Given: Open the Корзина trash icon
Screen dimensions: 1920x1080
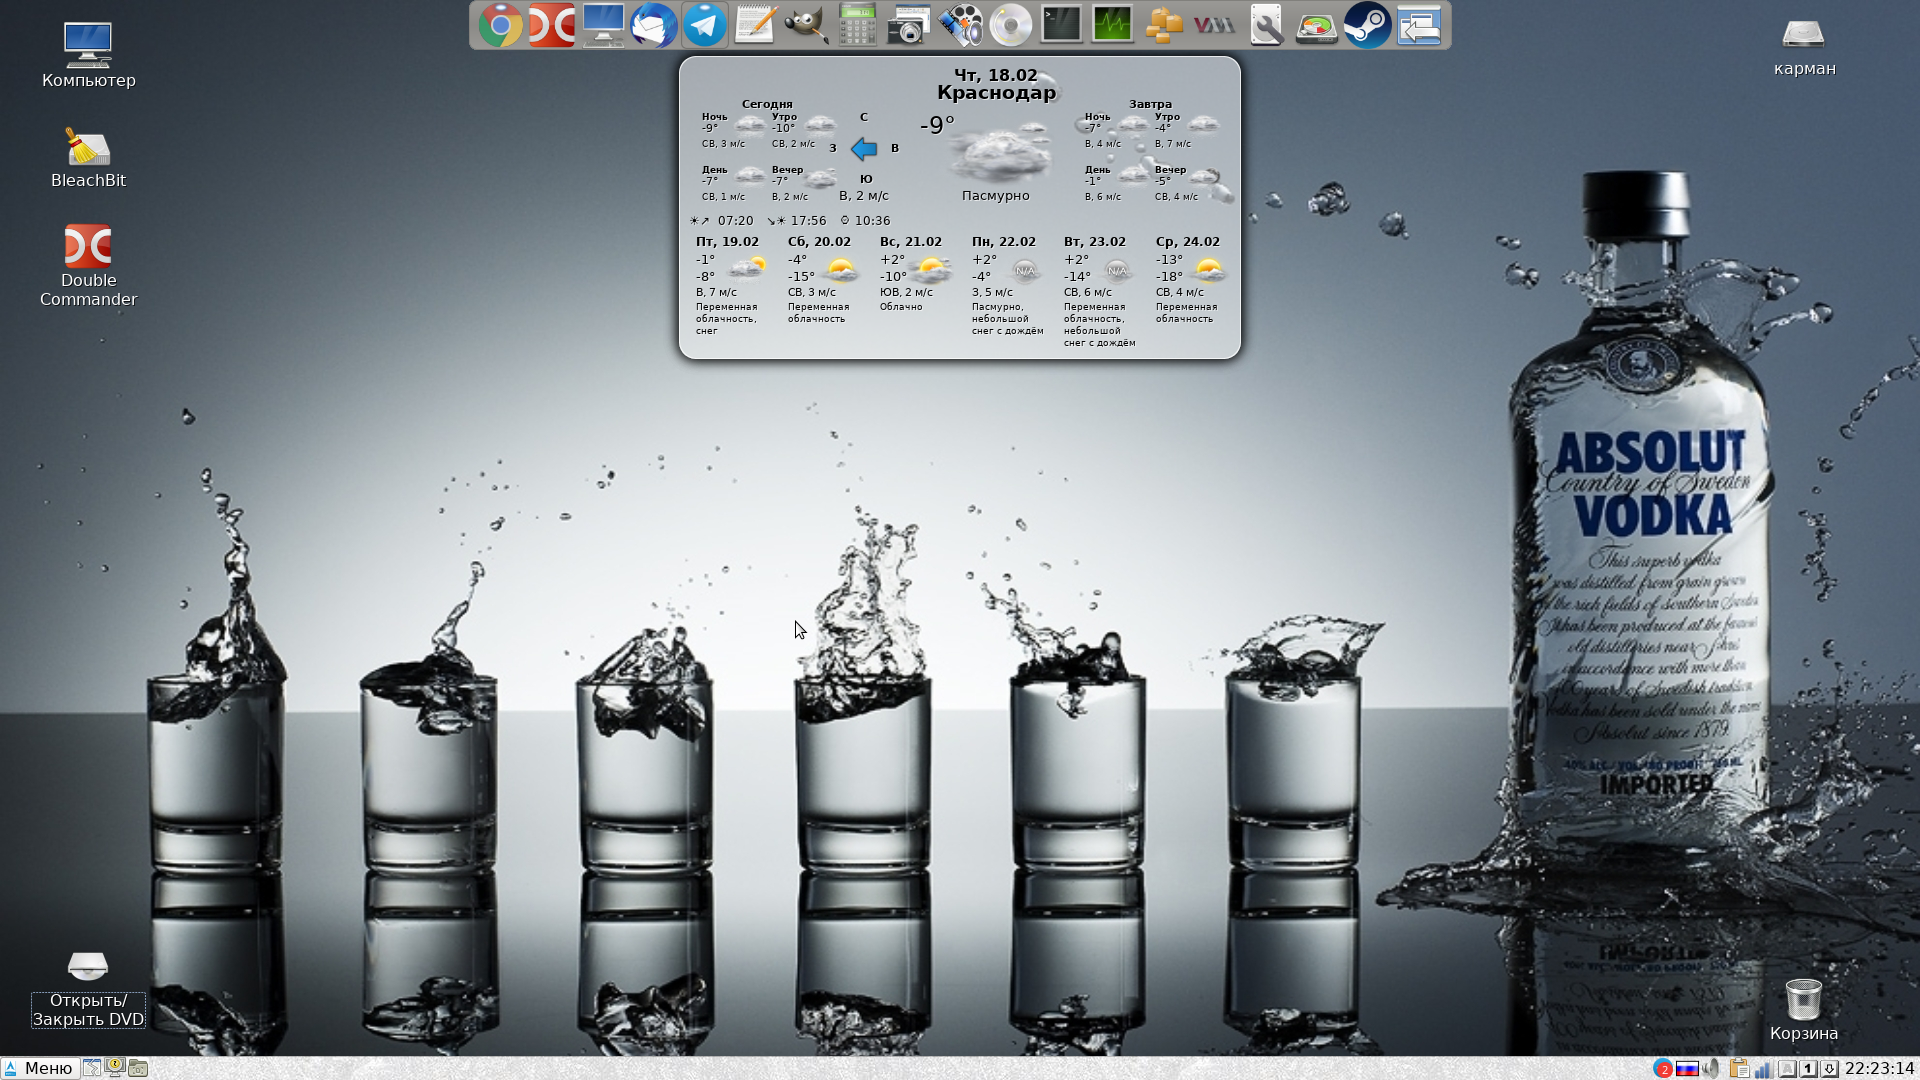Looking at the screenshot, I should tap(1803, 1010).
